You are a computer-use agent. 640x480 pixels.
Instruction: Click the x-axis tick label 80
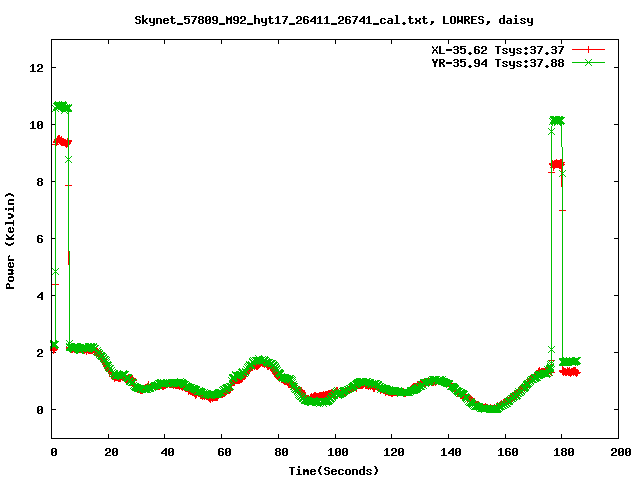click(281, 452)
